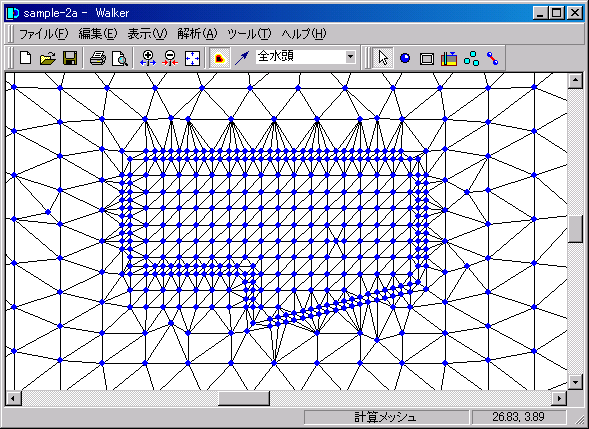
Task: Select the red-blue link tool icon
Action: click(x=492, y=58)
